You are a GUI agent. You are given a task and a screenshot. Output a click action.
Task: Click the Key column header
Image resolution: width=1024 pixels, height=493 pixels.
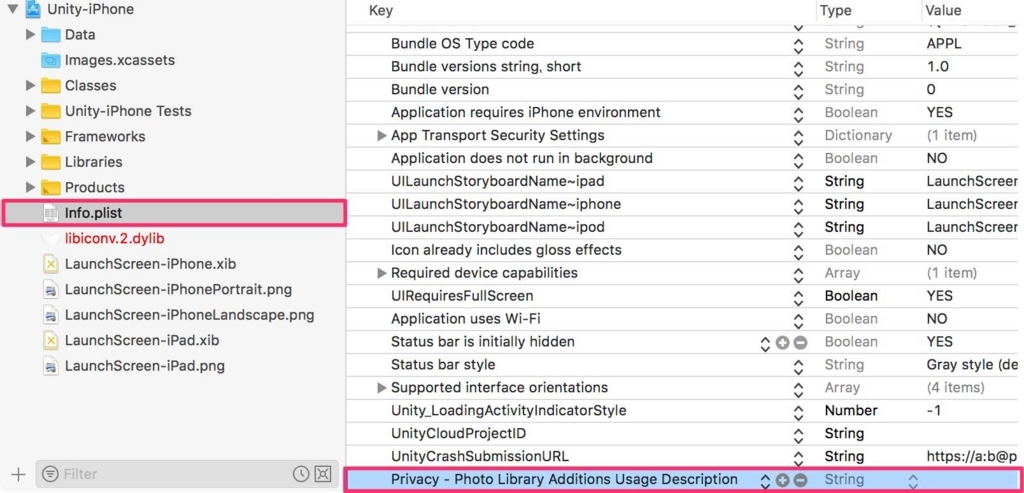(x=381, y=10)
